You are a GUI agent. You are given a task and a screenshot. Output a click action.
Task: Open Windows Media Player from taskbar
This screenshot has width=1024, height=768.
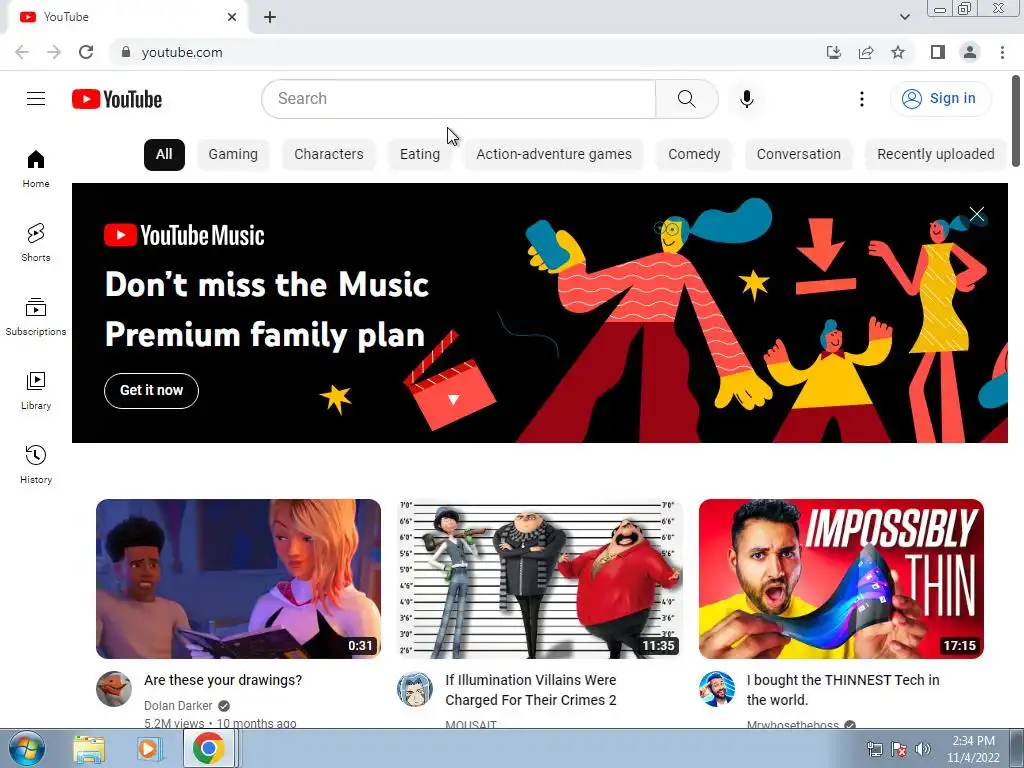pyautogui.click(x=149, y=749)
